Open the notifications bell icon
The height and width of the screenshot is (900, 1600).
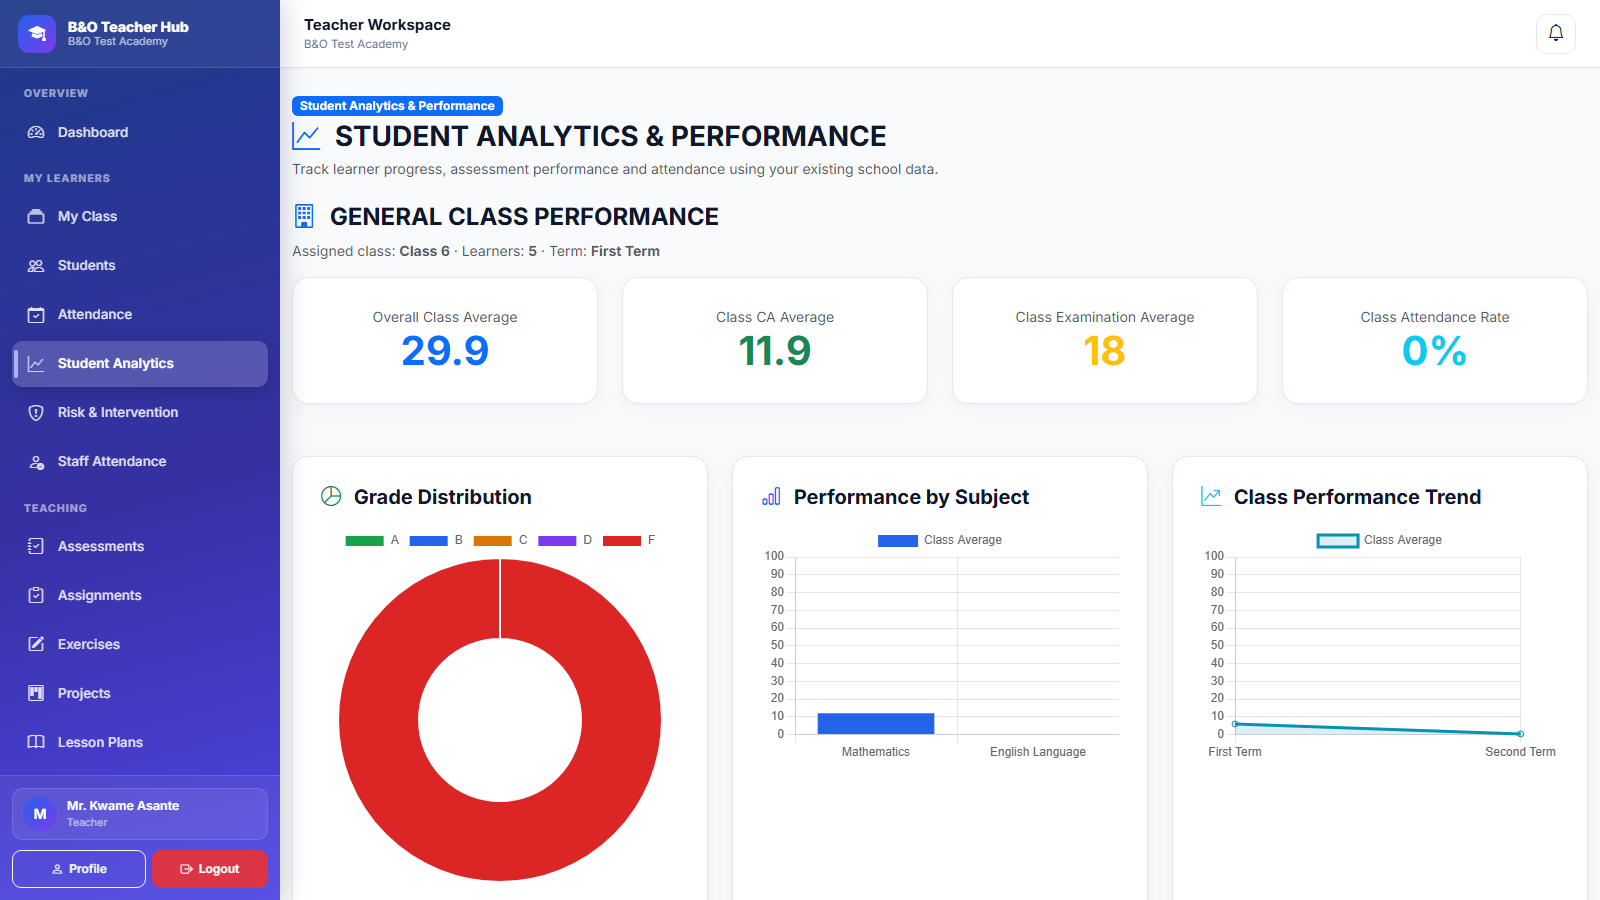(x=1556, y=33)
